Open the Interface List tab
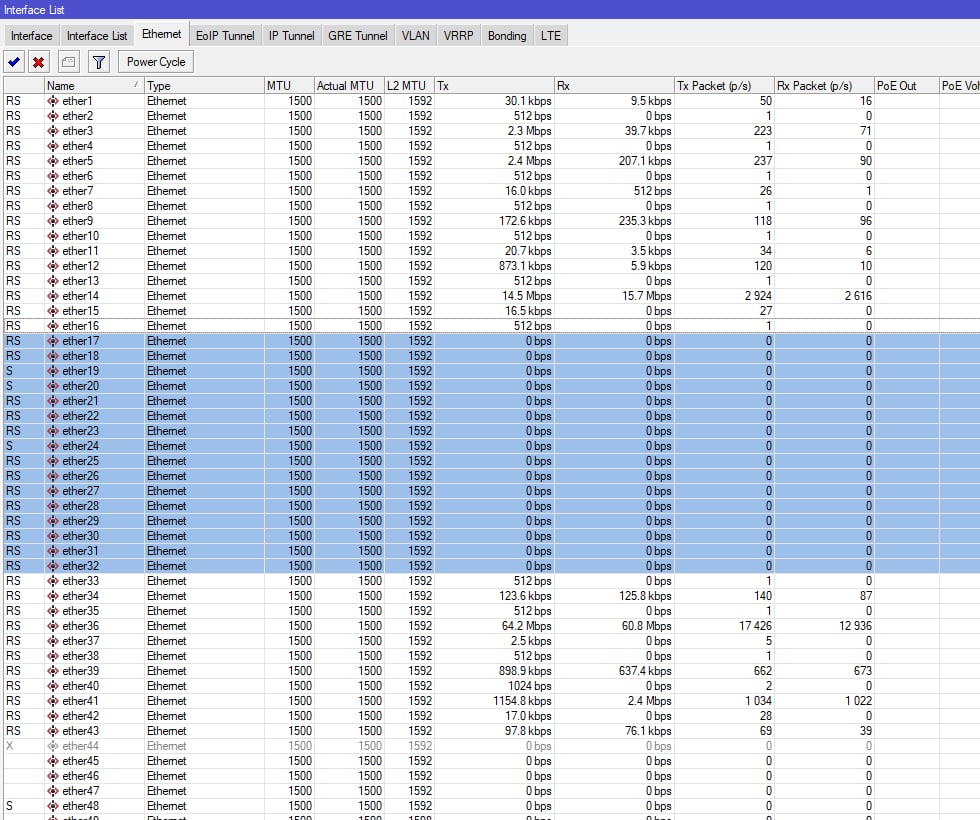 click(97, 36)
